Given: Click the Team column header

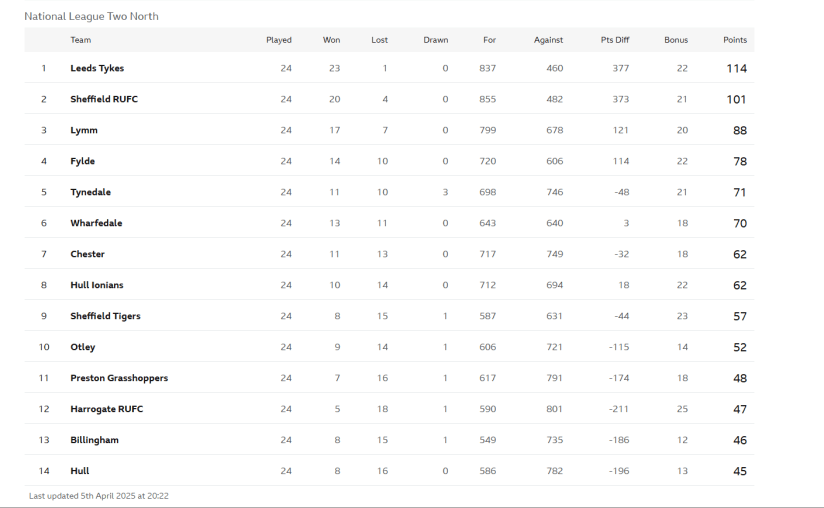Looking at the screenshot, I should pos(81,40).
